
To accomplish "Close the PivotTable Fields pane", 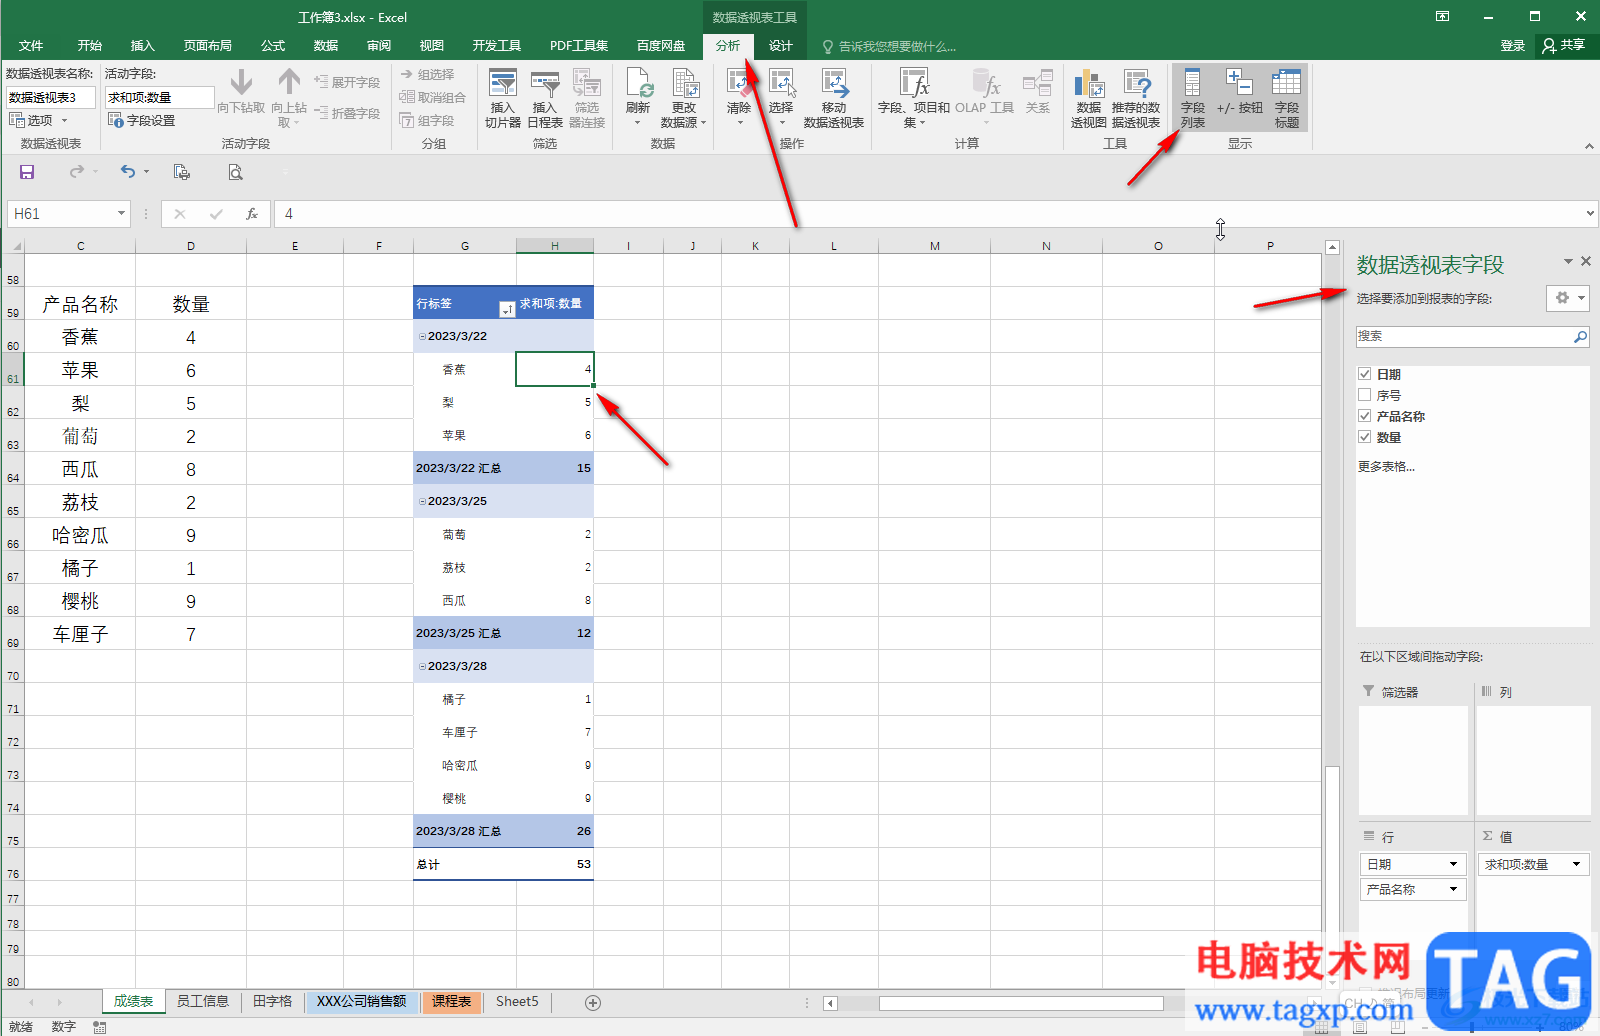I will (1585, 261).
